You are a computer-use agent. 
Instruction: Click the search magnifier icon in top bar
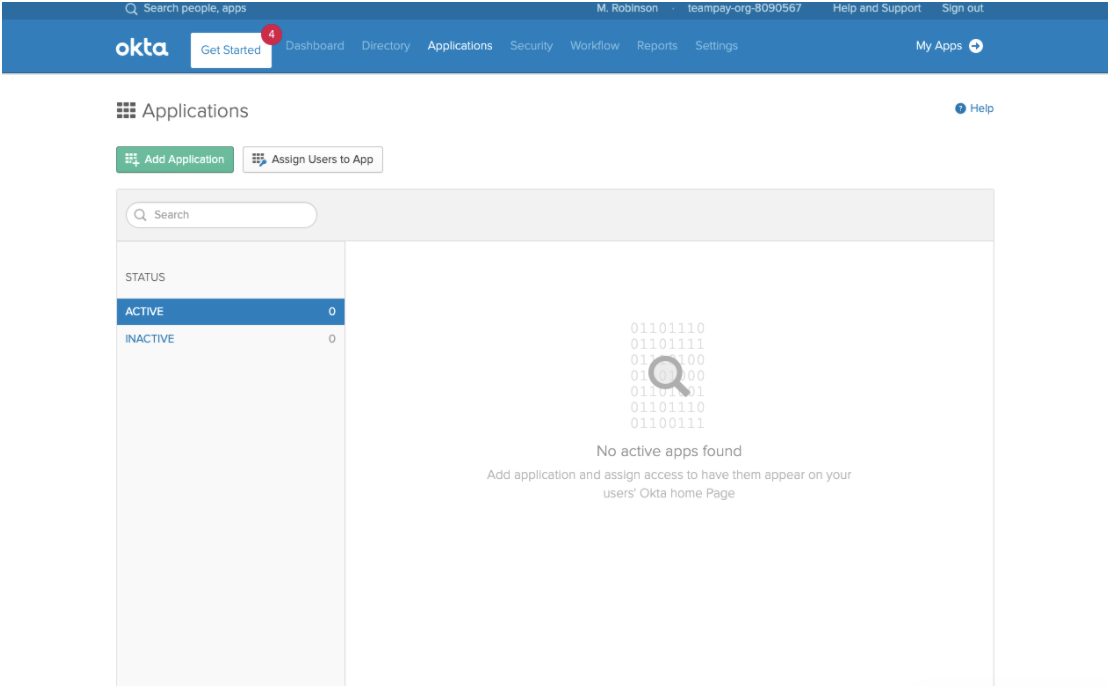pyautogui.click(x=131, y=9)
